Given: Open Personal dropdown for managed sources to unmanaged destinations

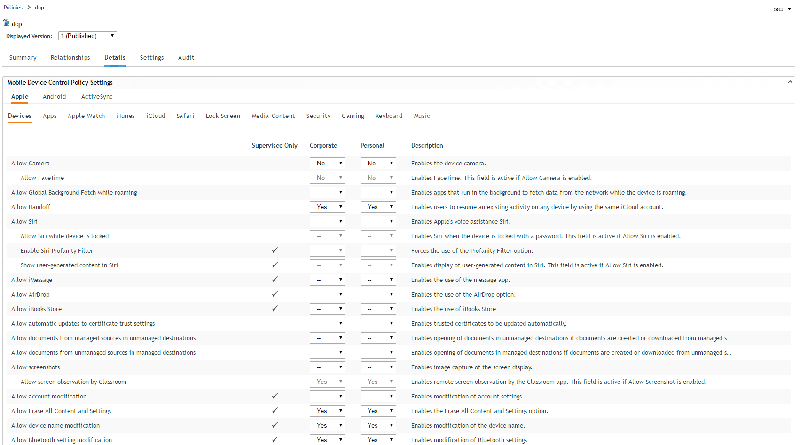Looking at the screenshot, I should click(378, 338).
